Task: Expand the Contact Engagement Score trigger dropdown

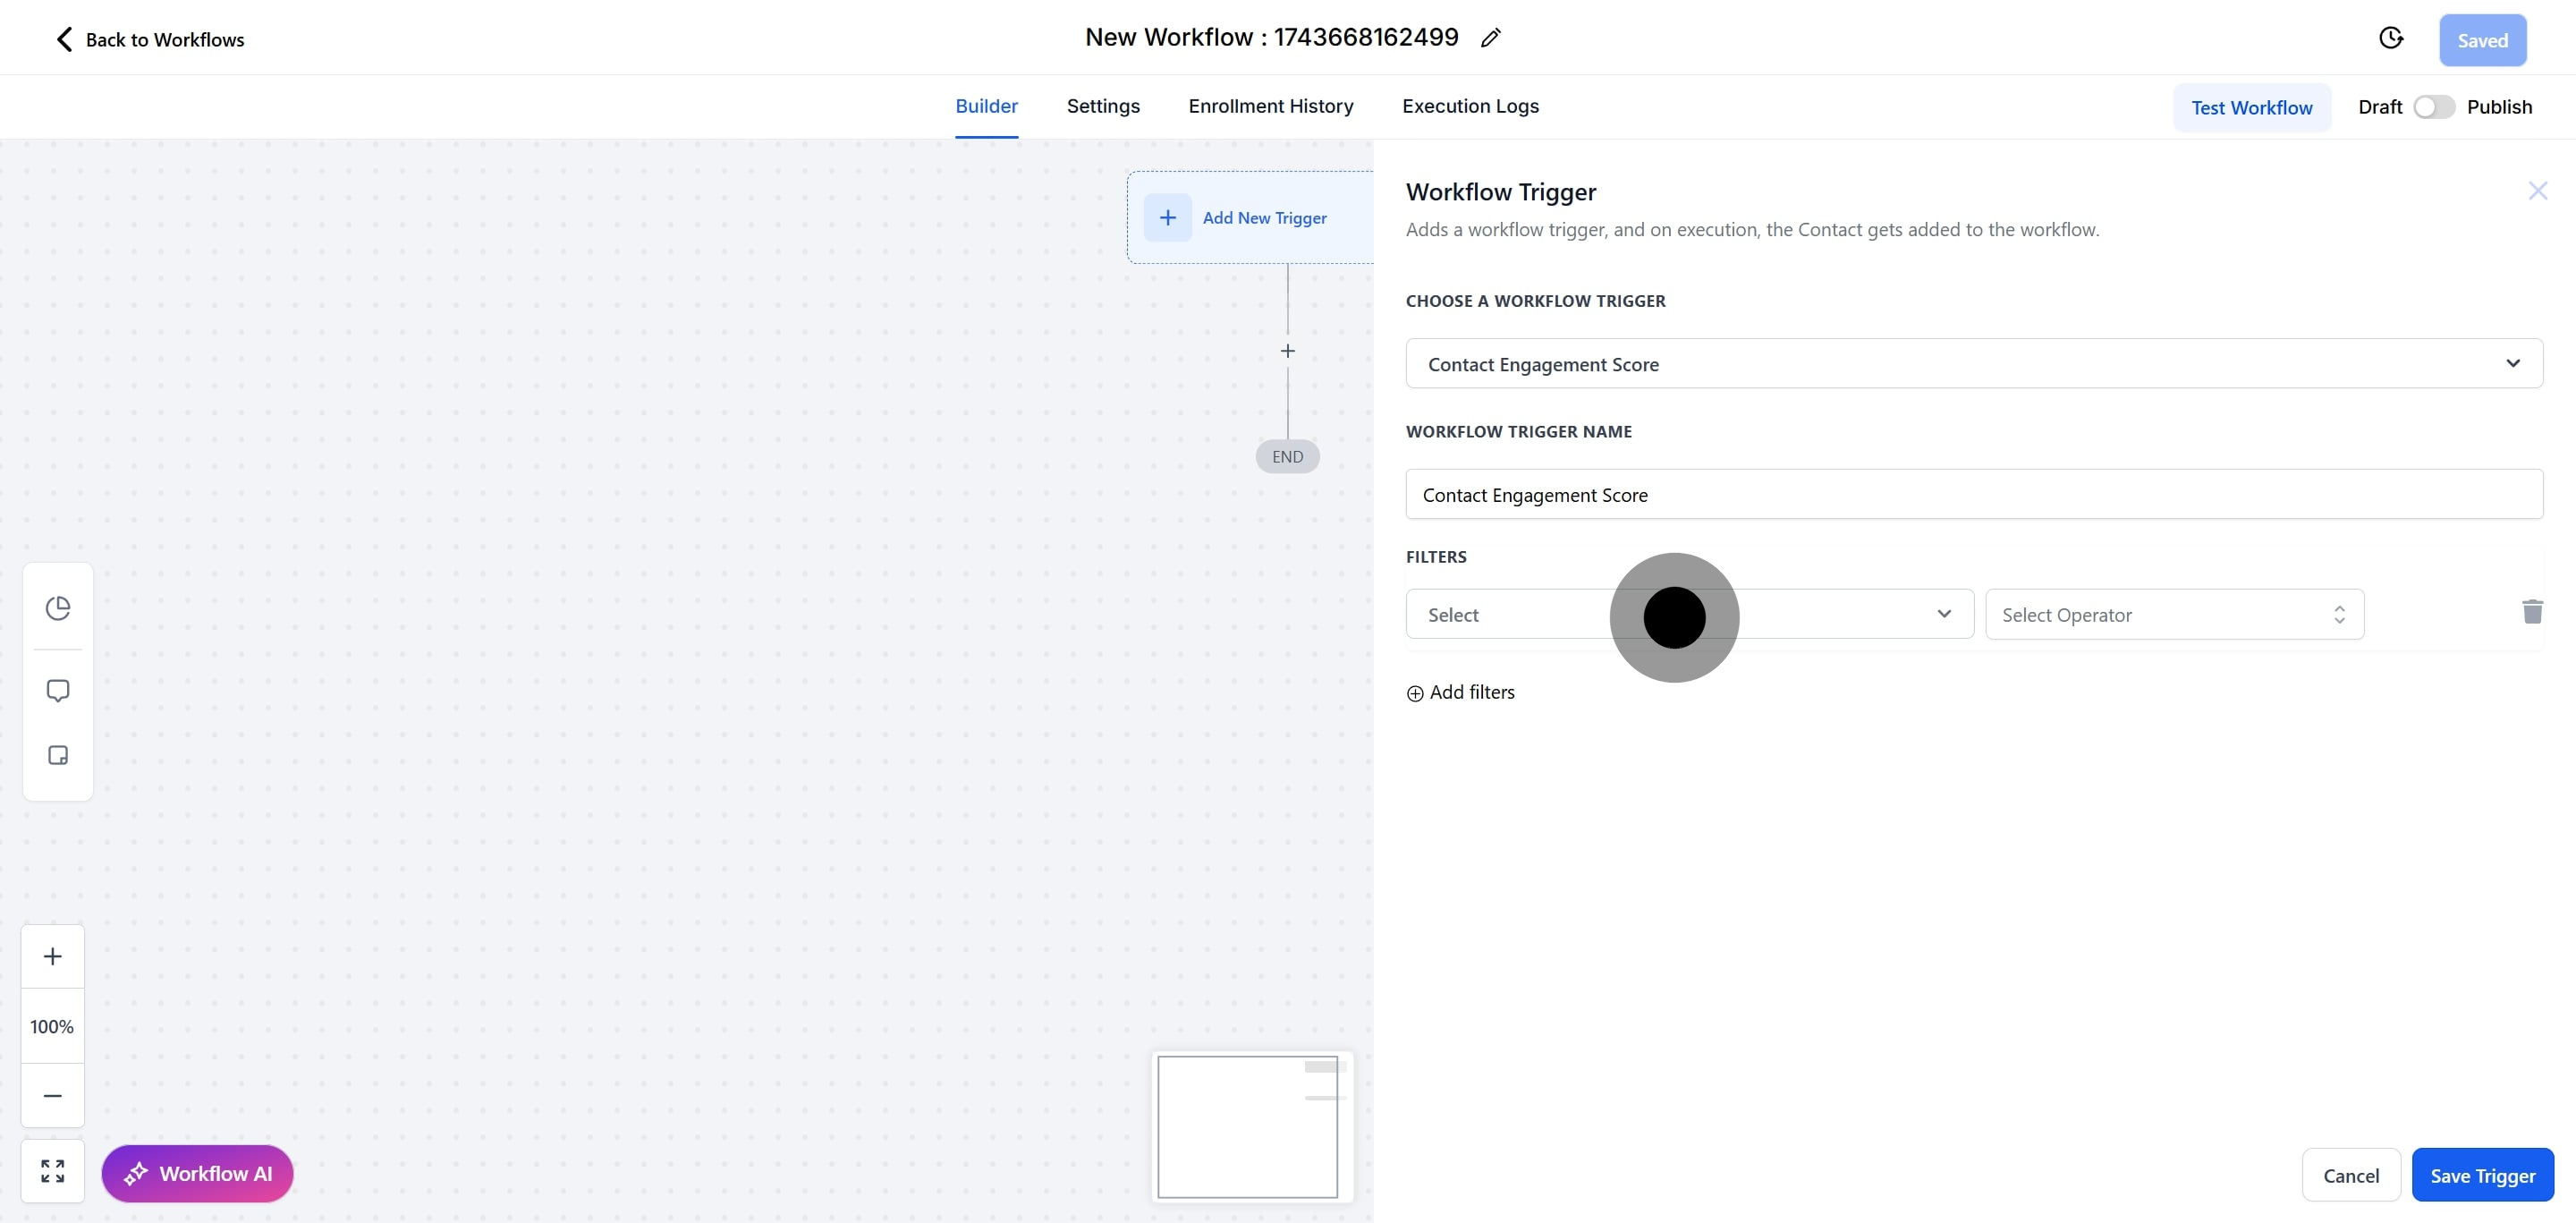Action: click(1973, 364)
